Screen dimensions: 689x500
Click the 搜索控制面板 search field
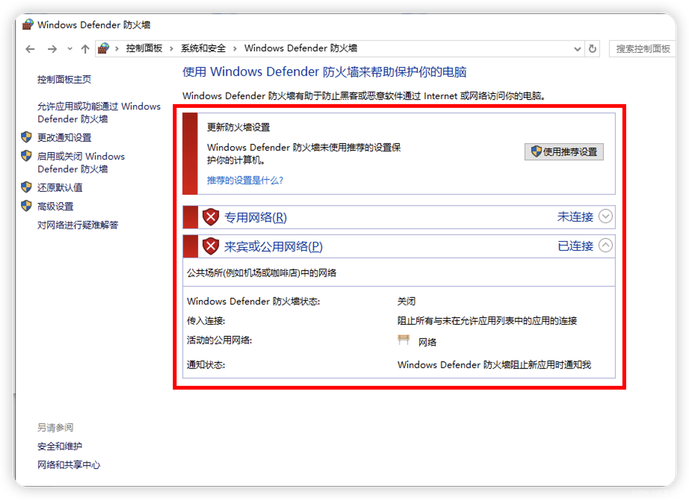pos(641,48)
